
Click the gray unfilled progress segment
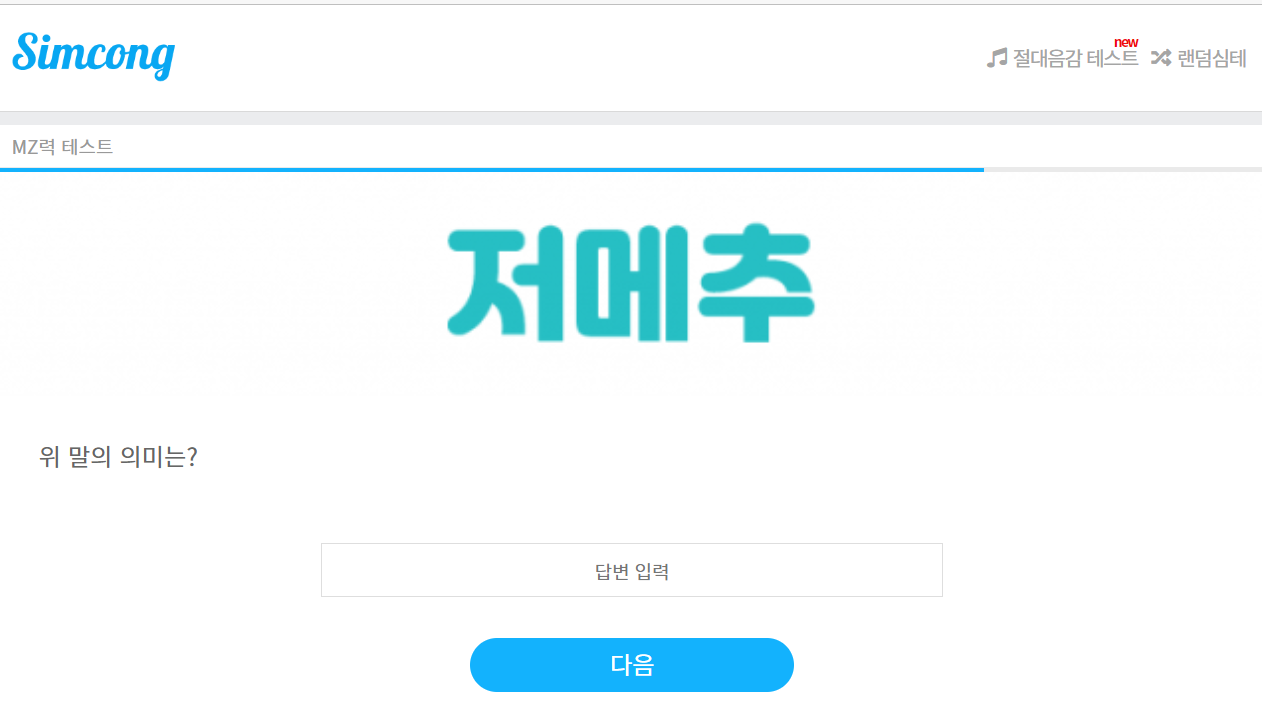click(1123, 170)
